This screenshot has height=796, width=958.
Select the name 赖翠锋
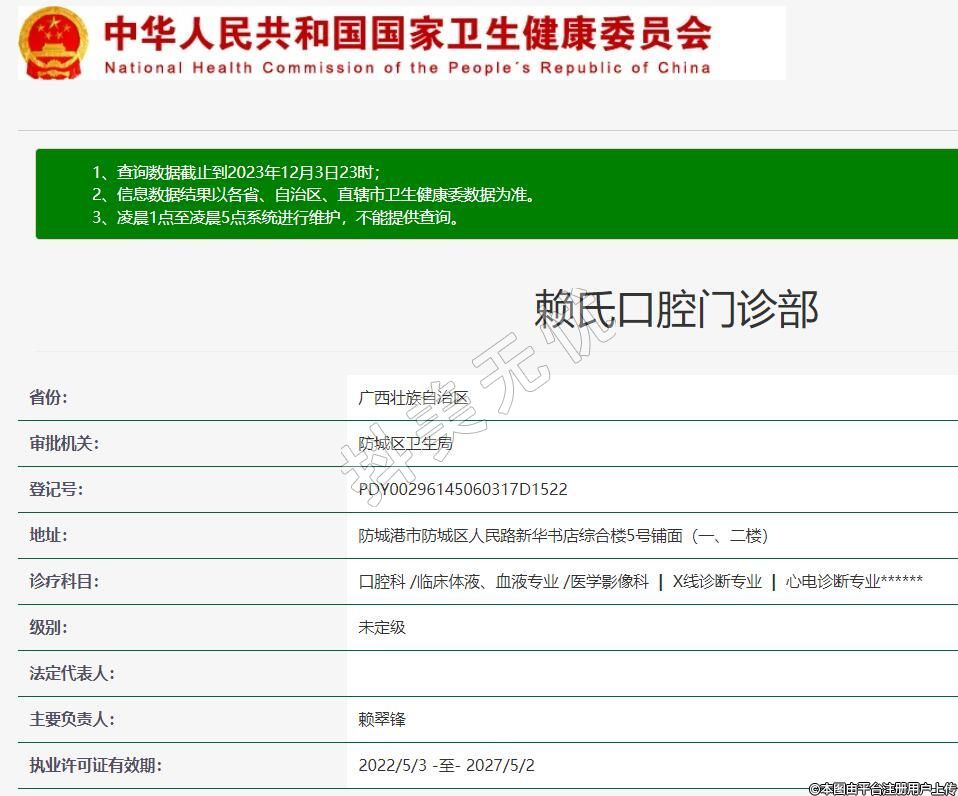pyautogui.click(x=382, y=719)
